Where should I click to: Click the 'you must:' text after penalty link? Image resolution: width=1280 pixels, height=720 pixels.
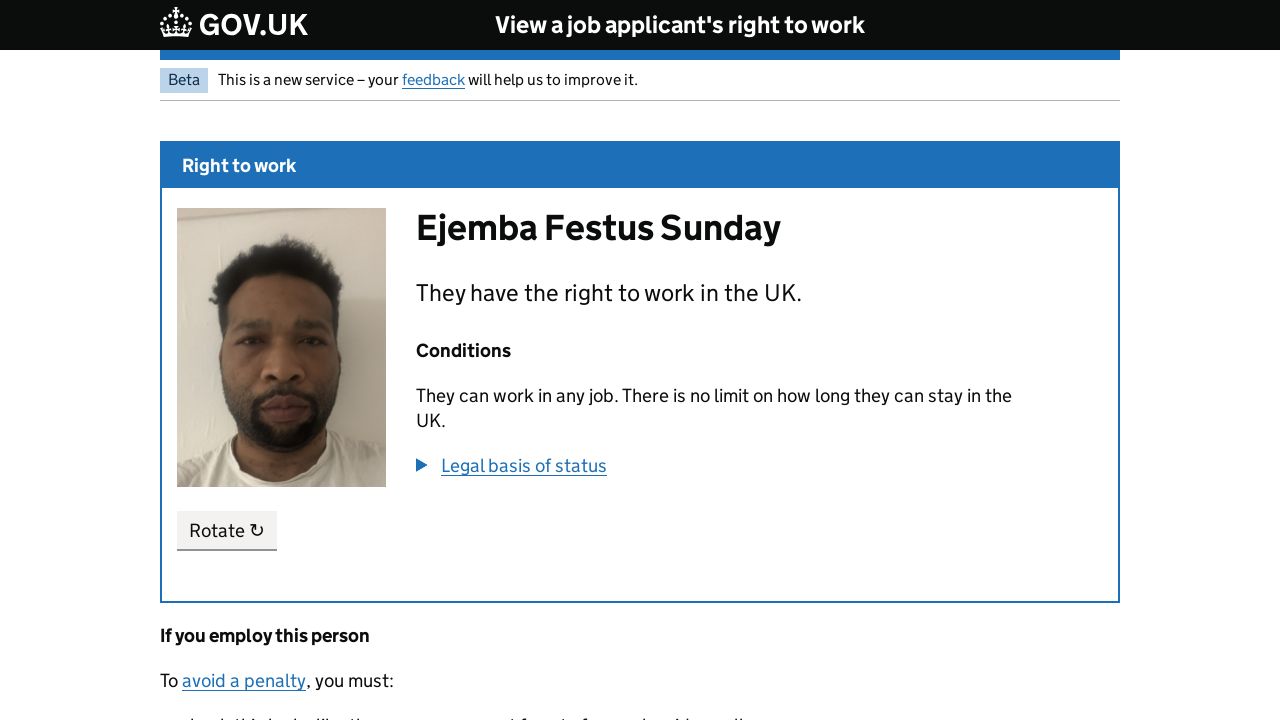[354, 681]
